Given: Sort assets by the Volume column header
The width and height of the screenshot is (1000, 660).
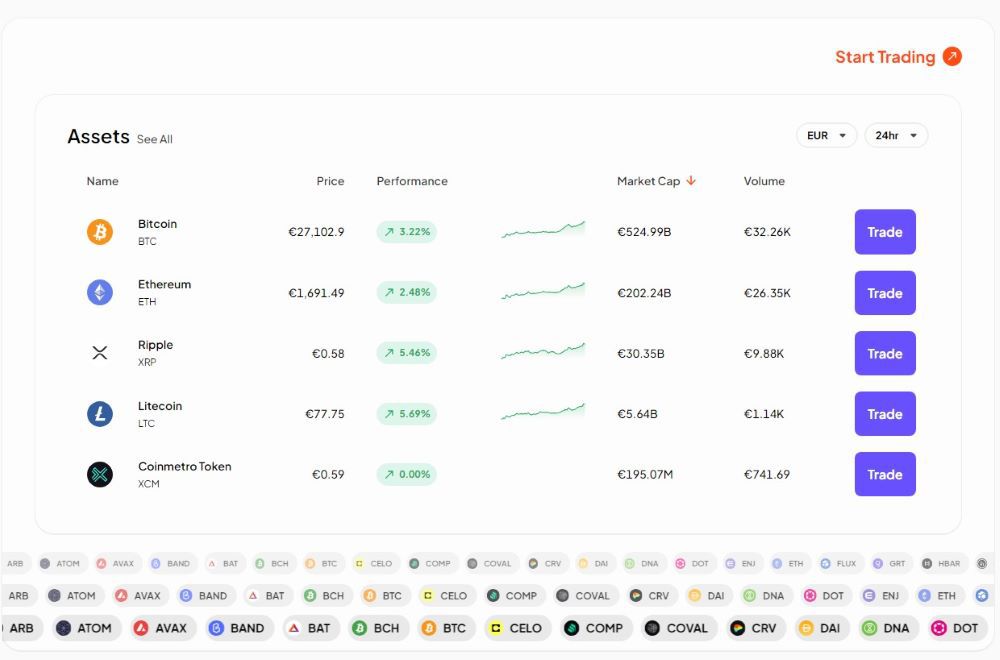Looking at the screenshot, I should 764,181.
